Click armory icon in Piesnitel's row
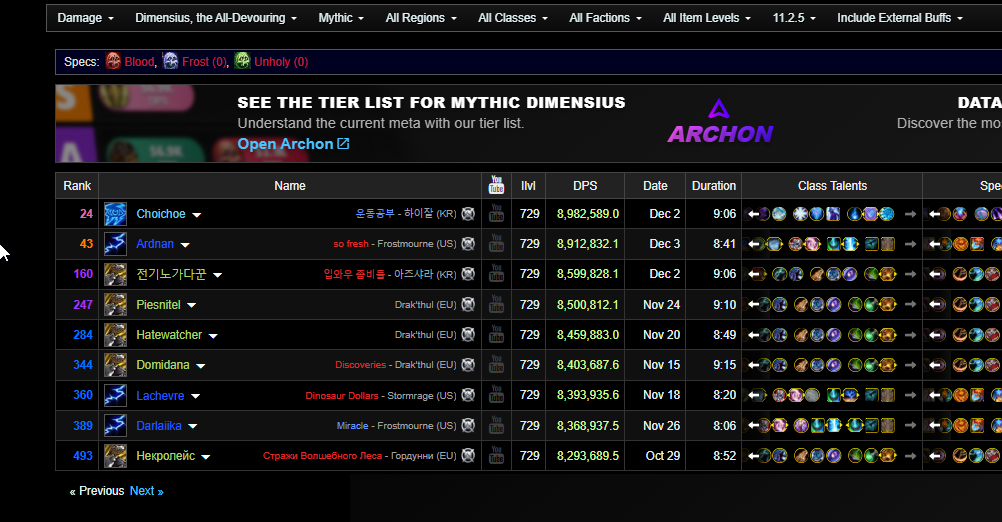This screenshot has height=522, width=1002. click(x=468, y=304)
